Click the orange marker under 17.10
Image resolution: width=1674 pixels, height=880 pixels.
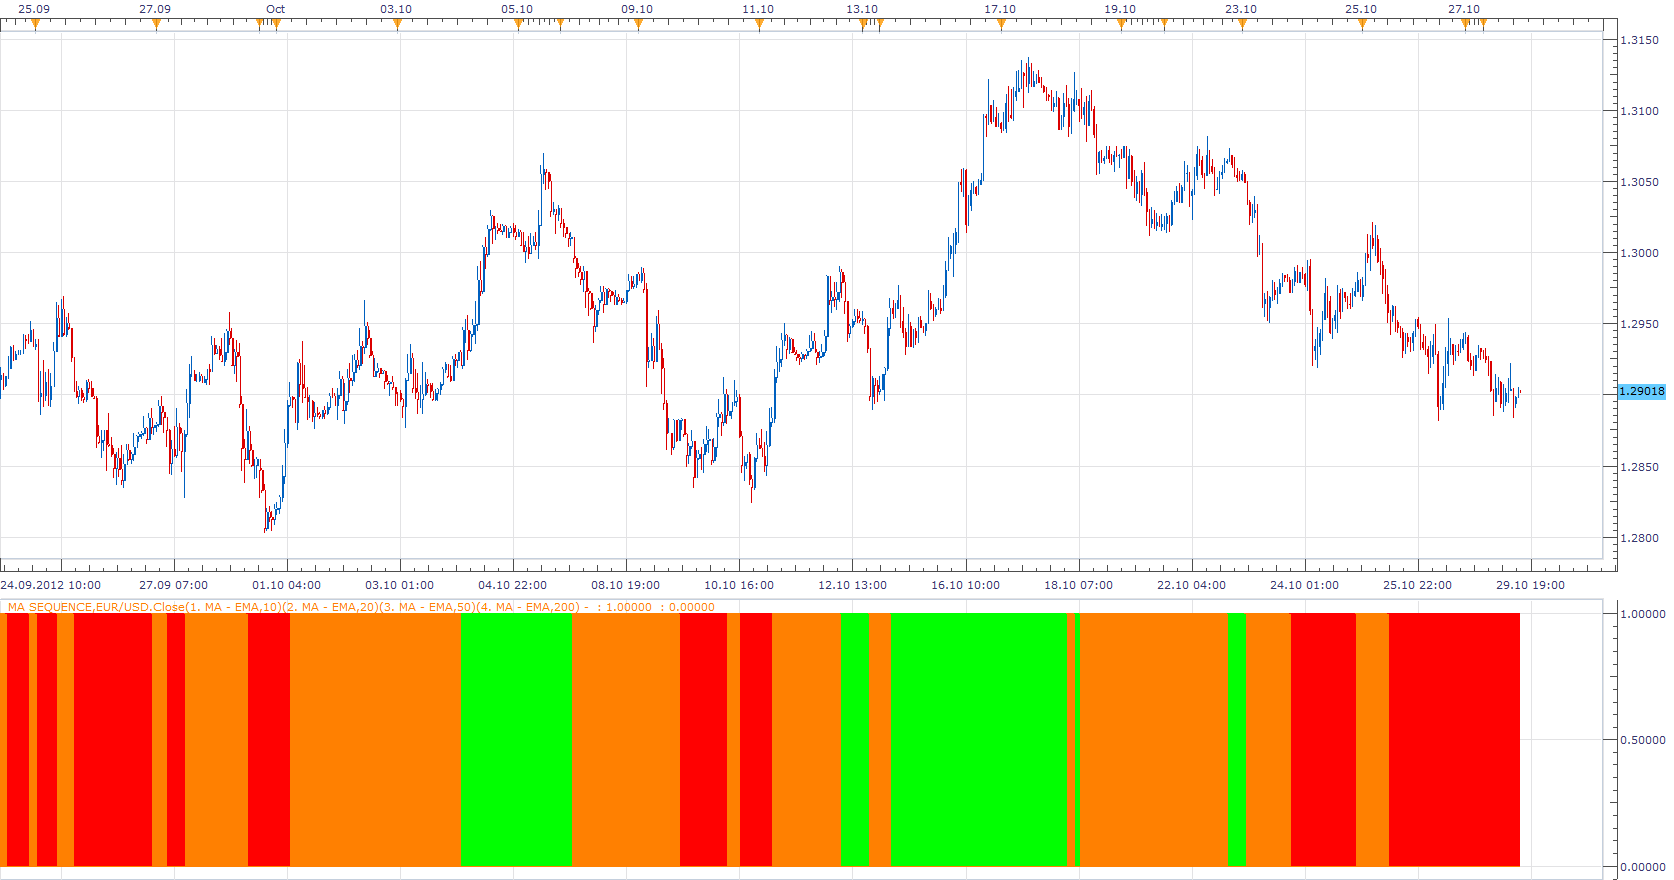[1001, 25]
